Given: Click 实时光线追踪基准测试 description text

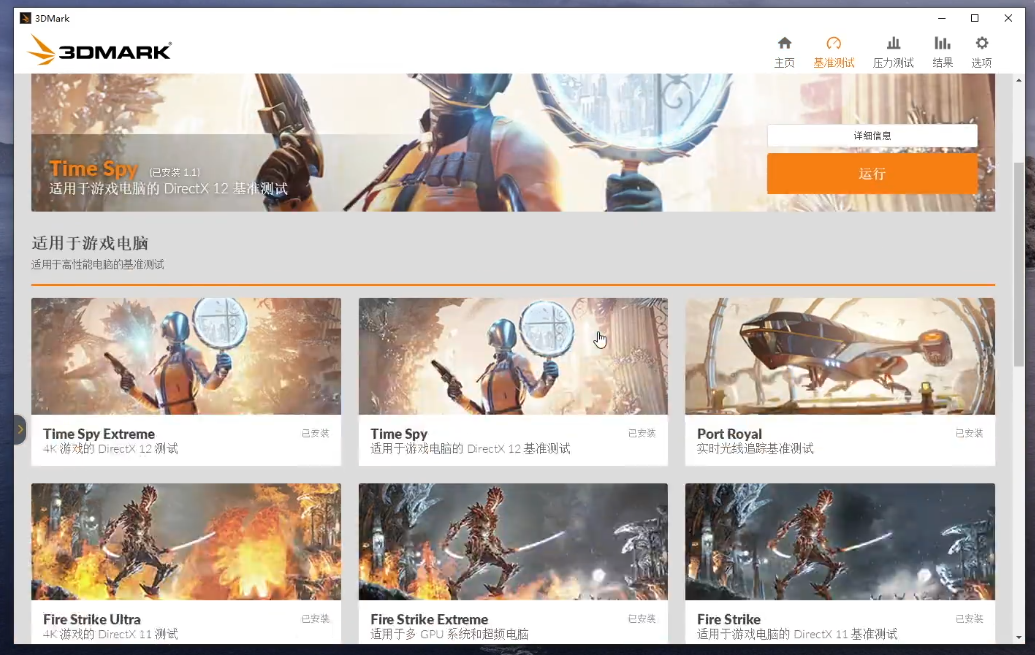Looking at the screenshot, I should [755, 449].
